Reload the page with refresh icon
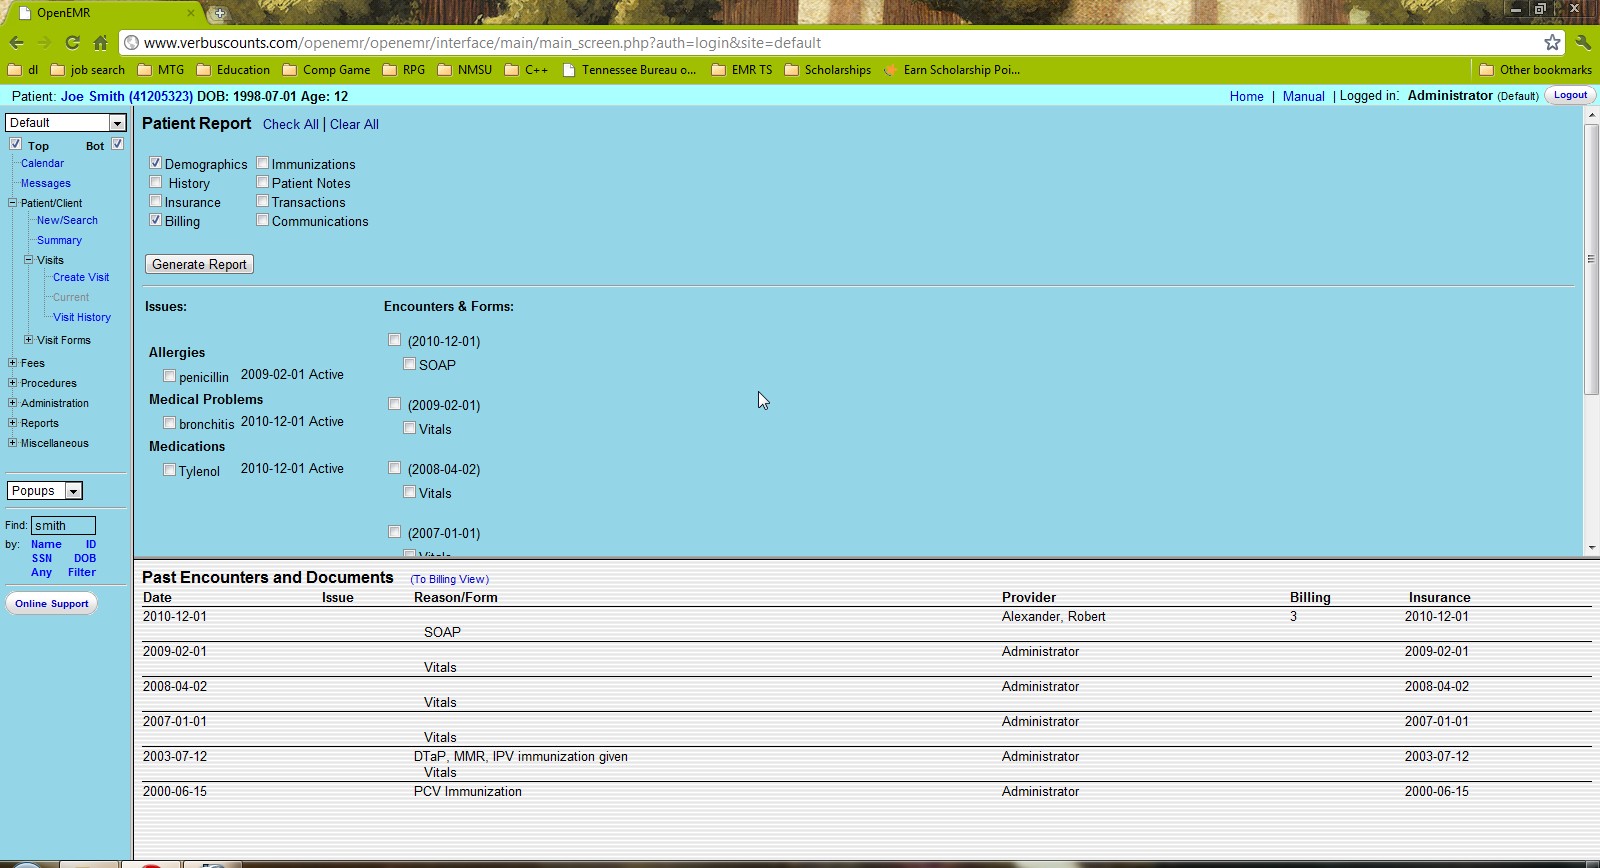 pos(72,42)
